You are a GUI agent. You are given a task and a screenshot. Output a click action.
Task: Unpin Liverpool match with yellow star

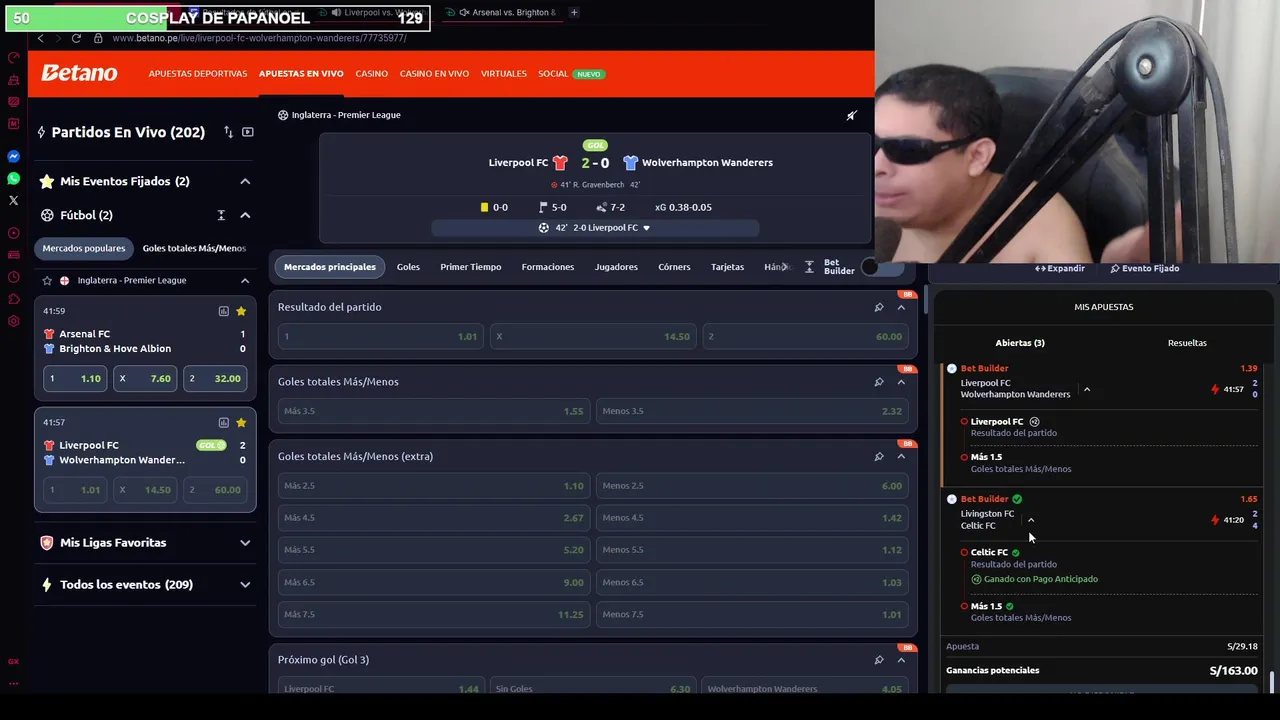pos(241,422)
